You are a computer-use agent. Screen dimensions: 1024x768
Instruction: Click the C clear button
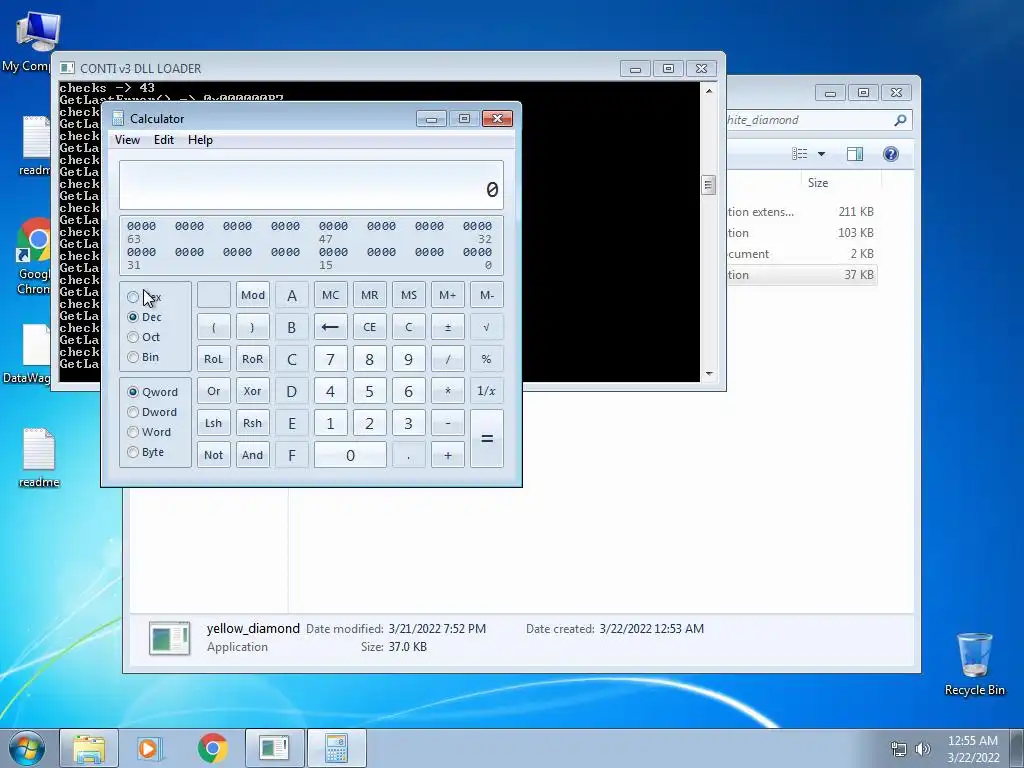tap(409, 327)
